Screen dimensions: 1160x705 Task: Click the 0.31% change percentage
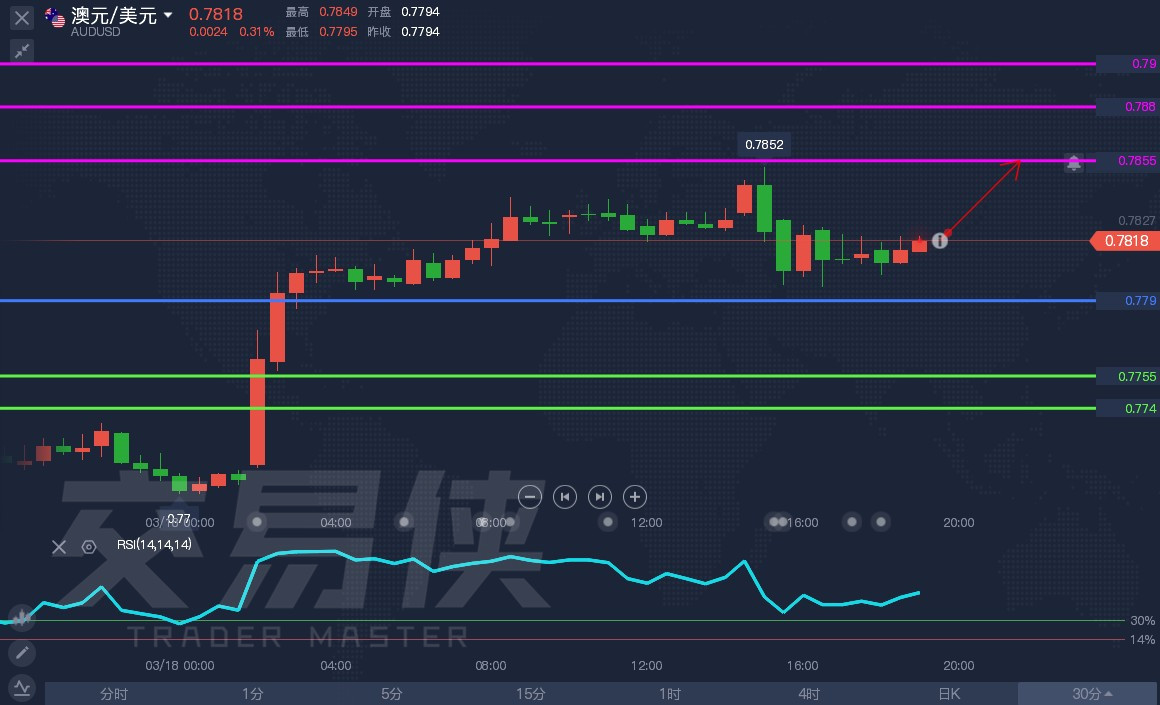257,32
